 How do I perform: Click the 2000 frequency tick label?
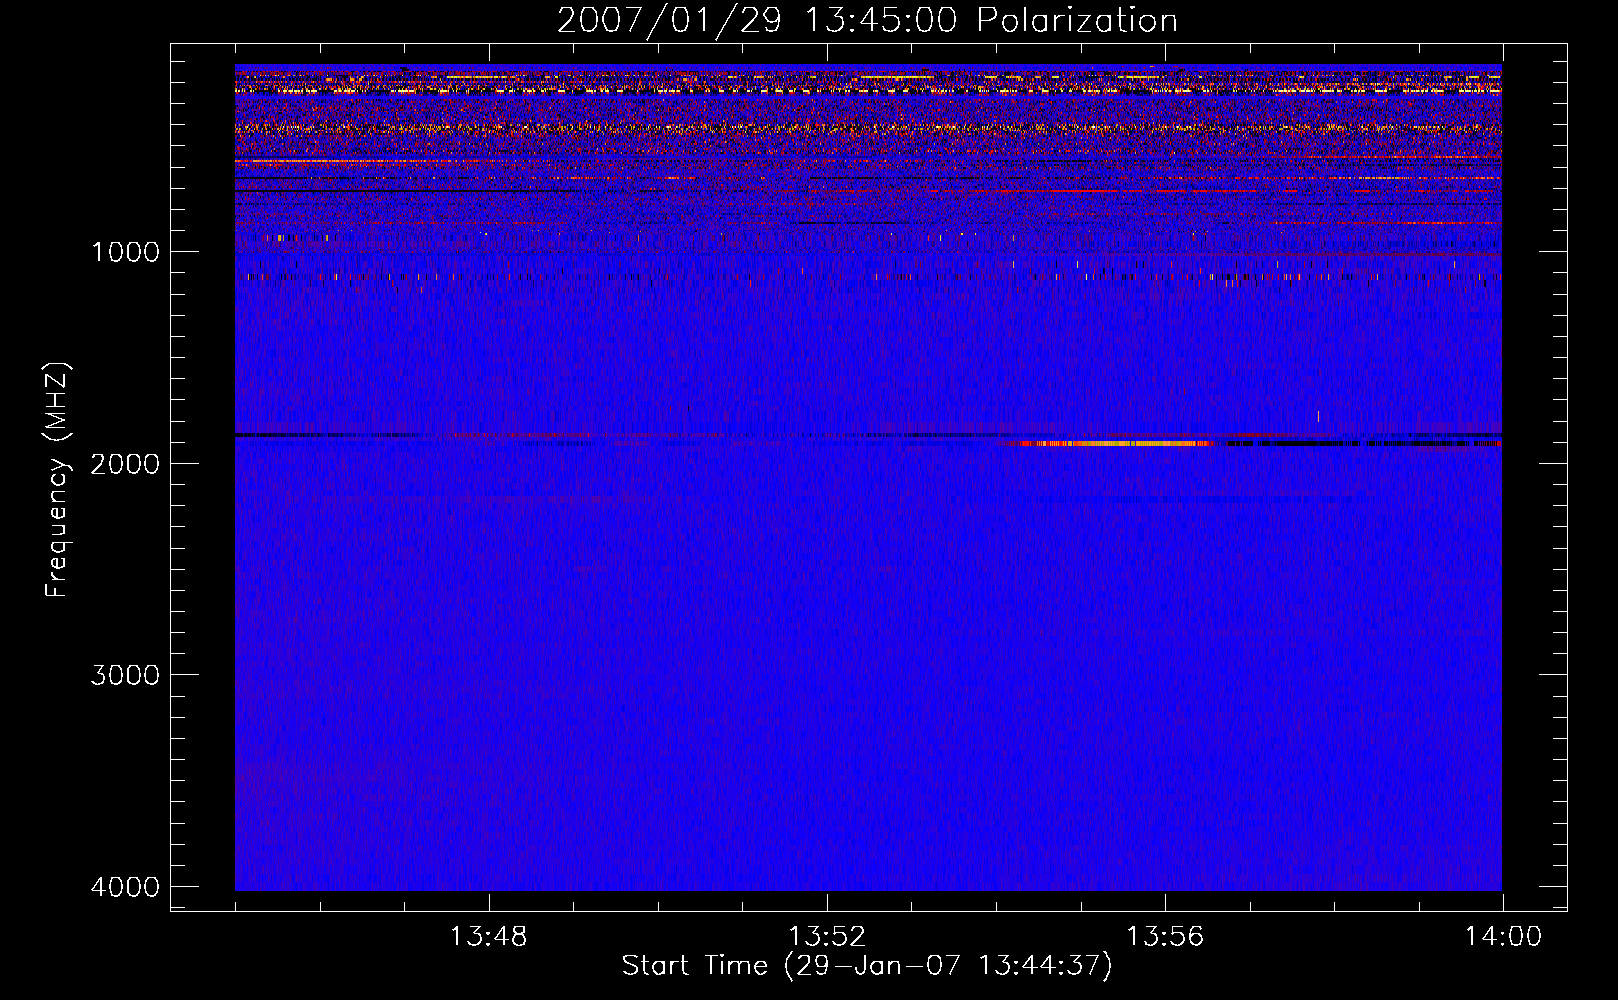125,463
